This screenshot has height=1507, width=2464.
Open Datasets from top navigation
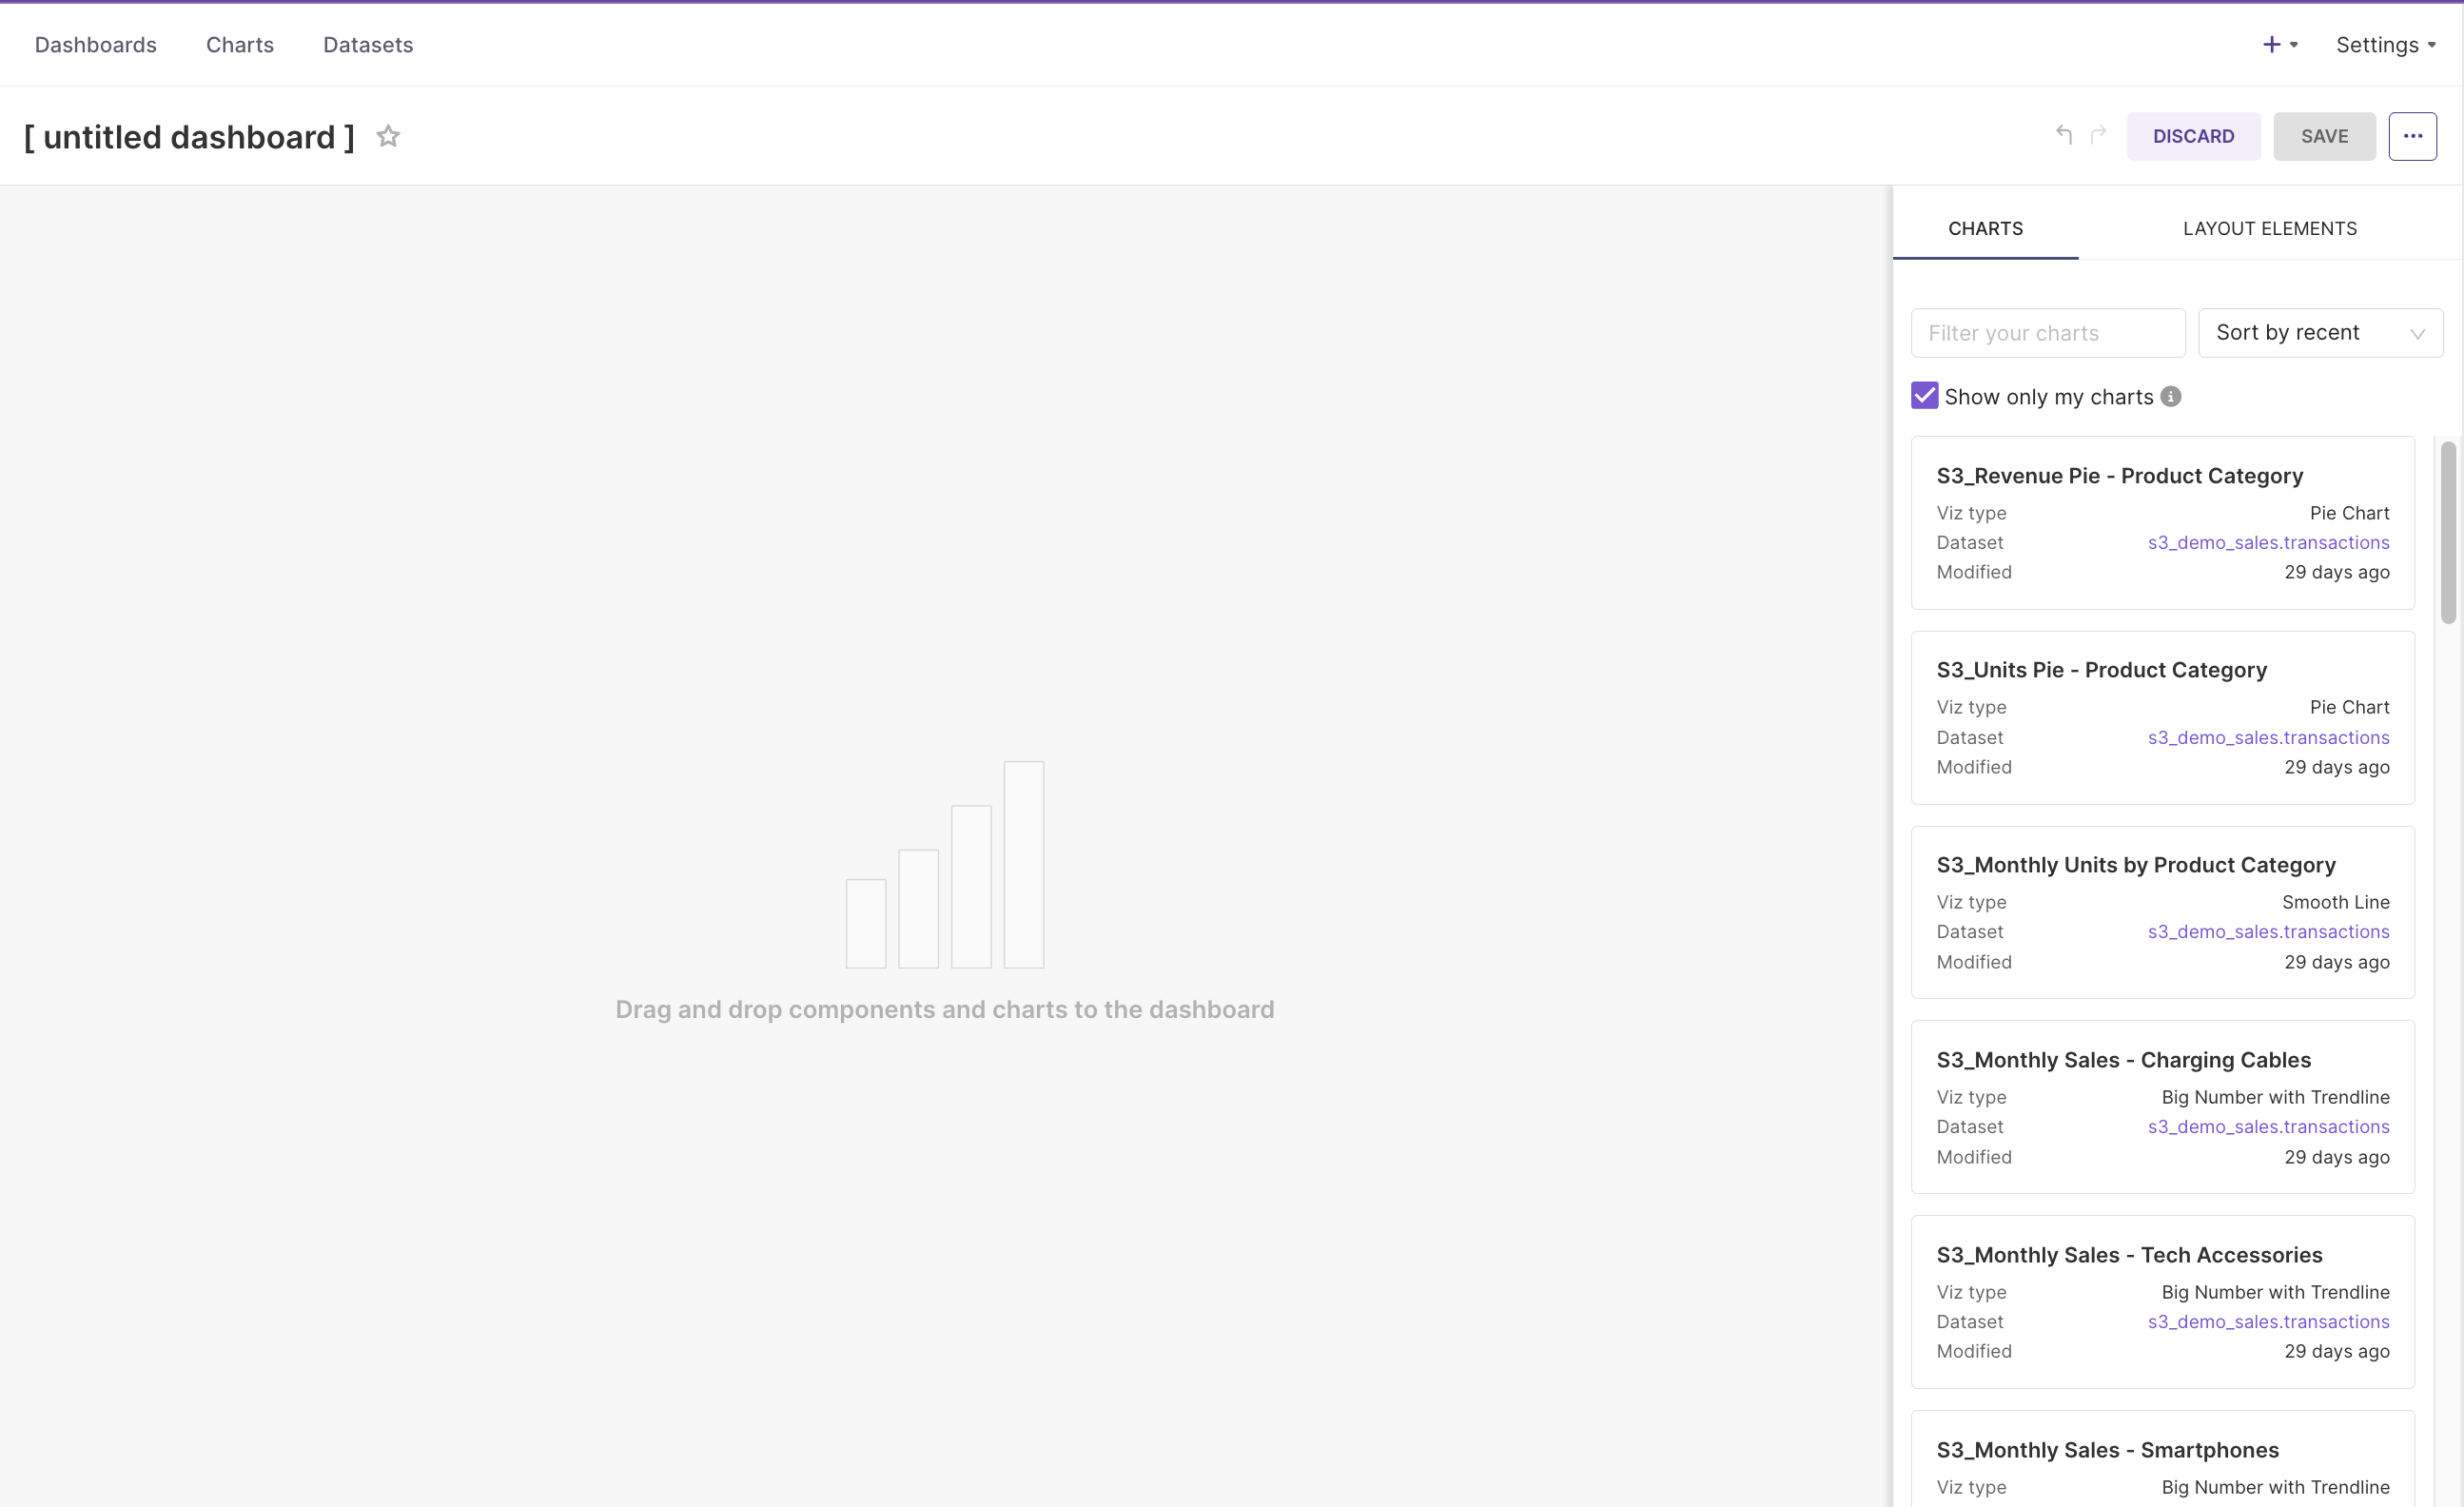368,45
